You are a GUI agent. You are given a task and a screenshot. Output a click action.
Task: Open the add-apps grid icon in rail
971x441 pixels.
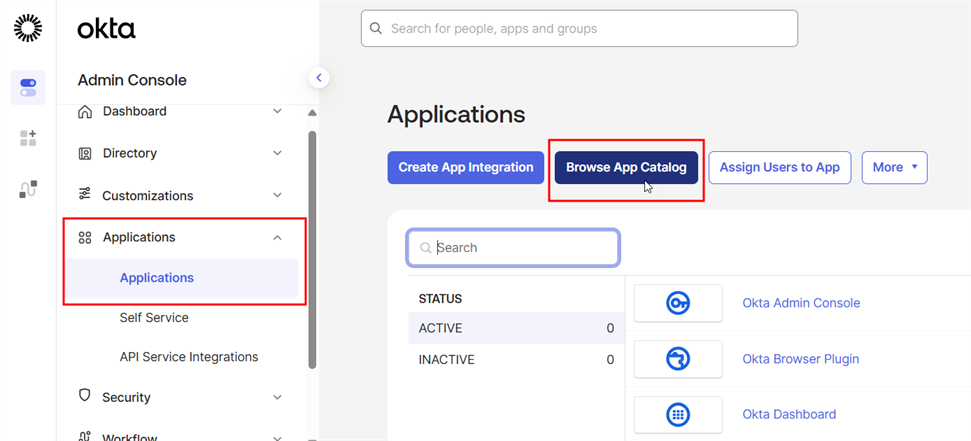pos(28,138)
